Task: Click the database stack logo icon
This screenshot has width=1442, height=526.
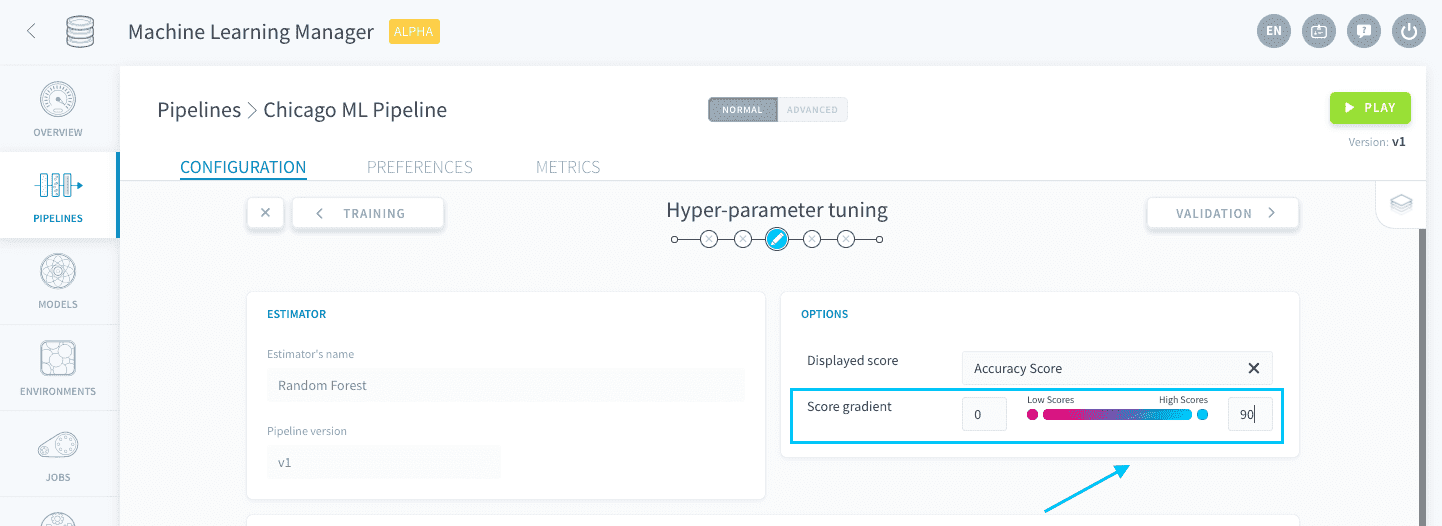Action: pyautogui.click(x=80, y=31)
